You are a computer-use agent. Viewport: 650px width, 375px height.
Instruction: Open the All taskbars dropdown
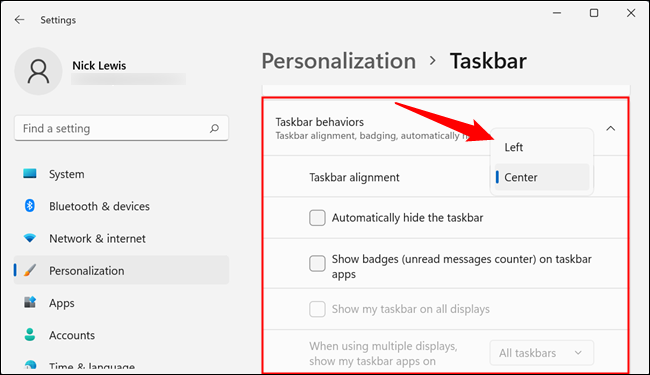pyautogui.click(x=541, y=353)
